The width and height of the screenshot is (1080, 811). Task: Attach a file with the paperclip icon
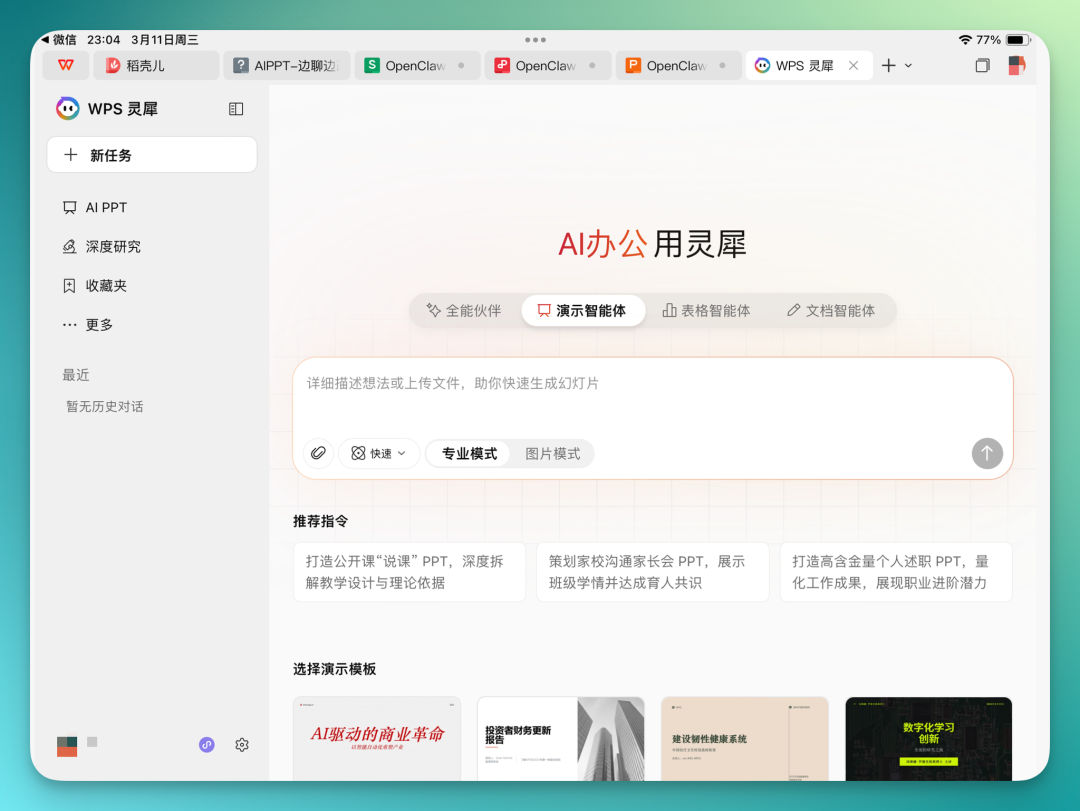coord(318,453)
